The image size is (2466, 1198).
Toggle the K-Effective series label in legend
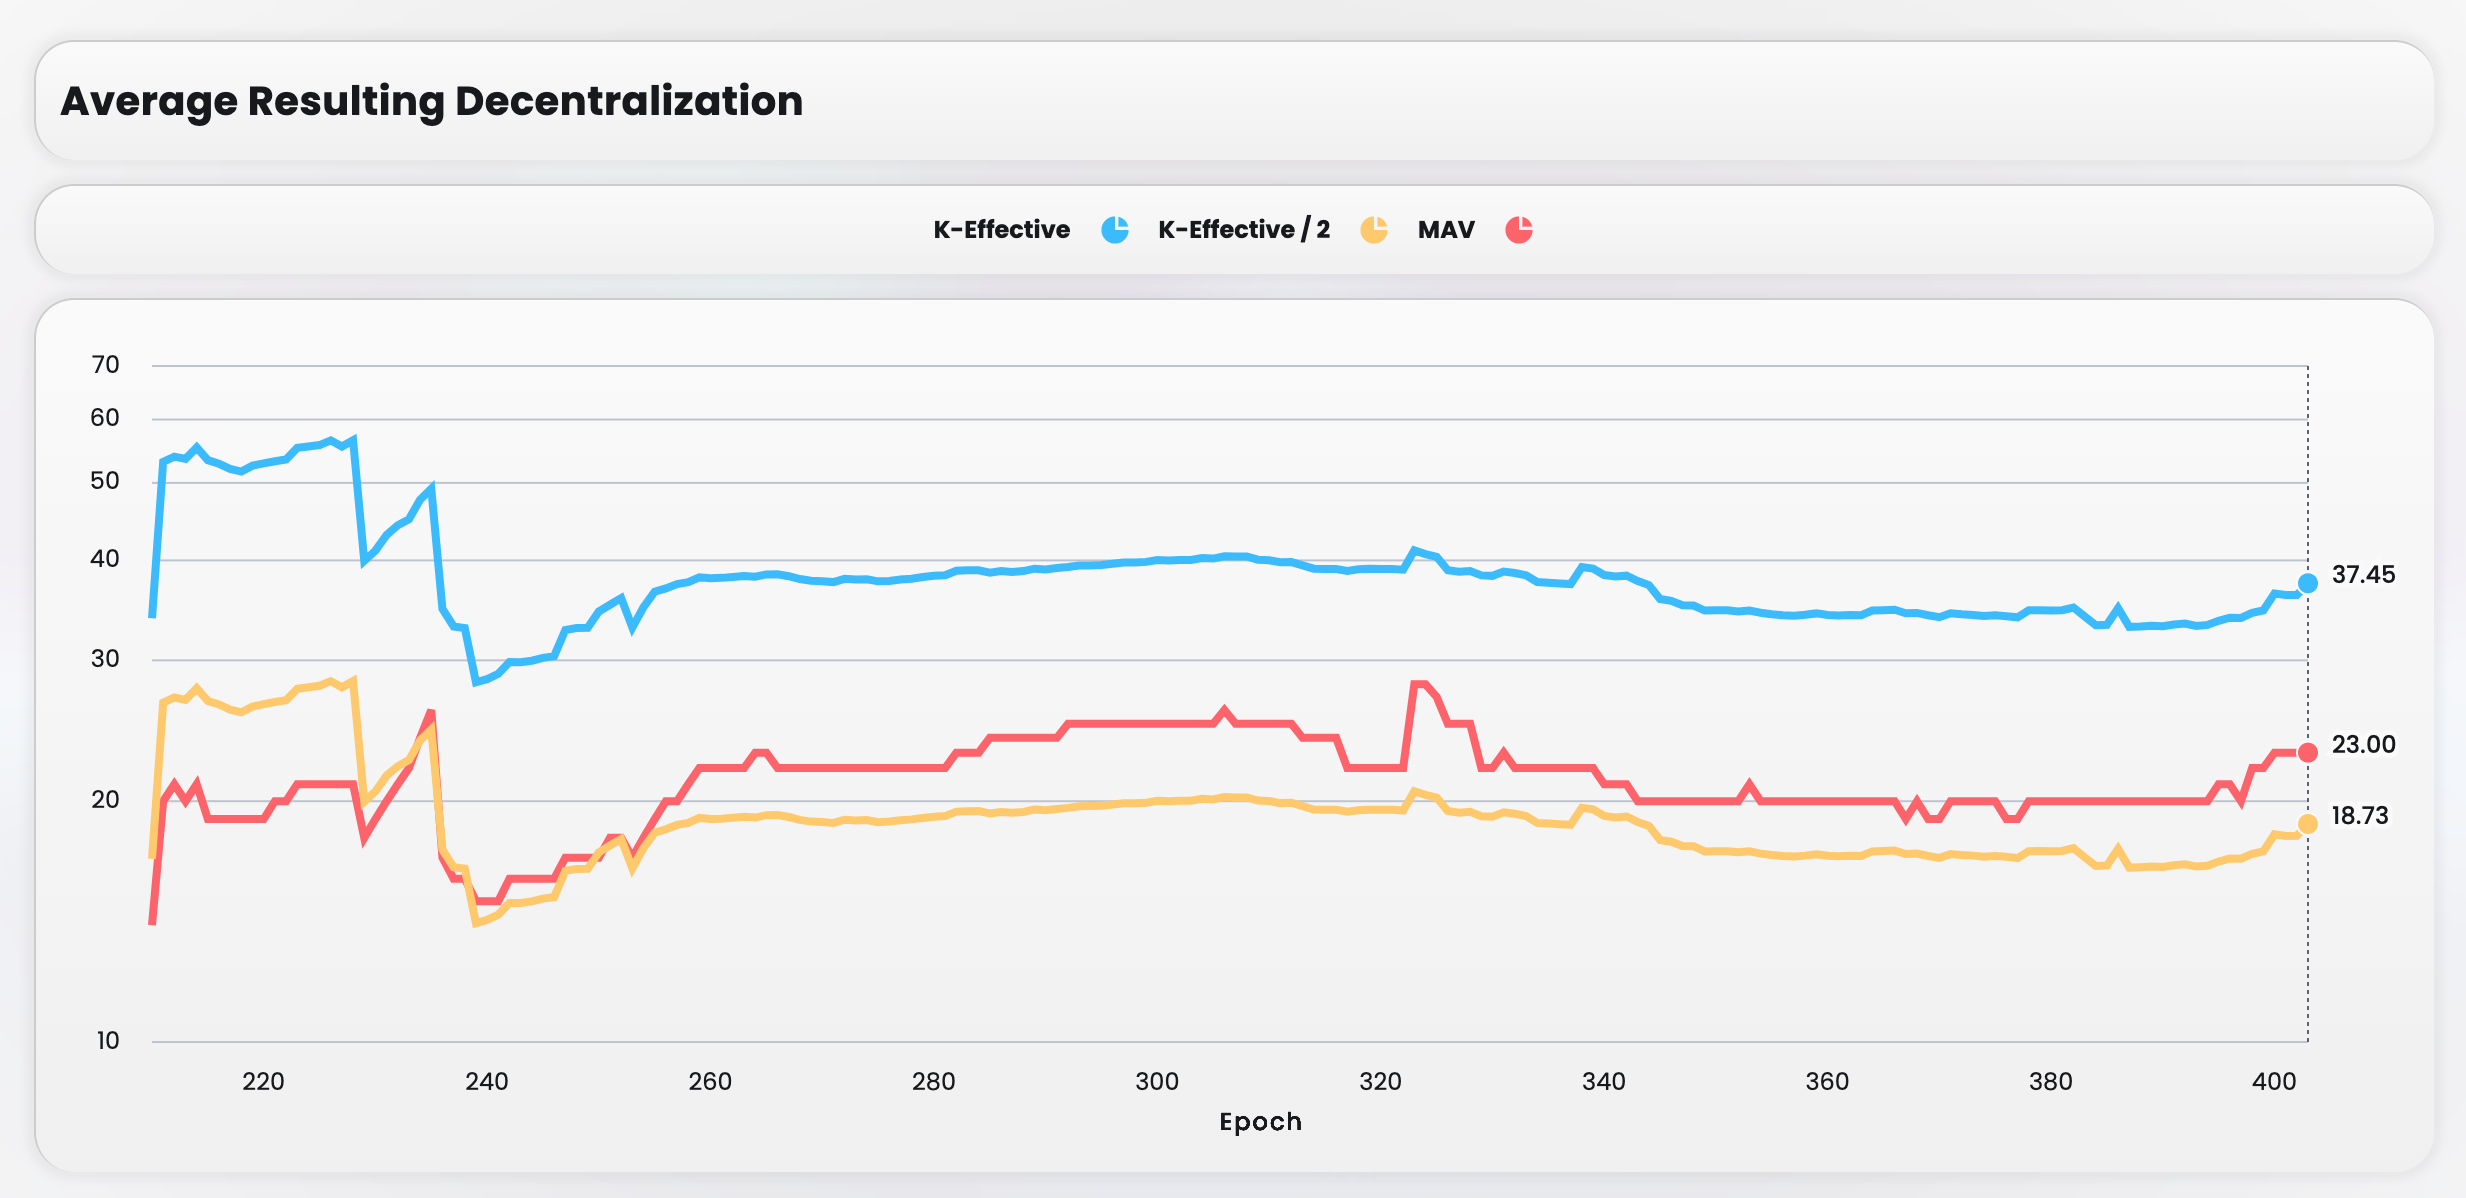(x=1001, y=230)
